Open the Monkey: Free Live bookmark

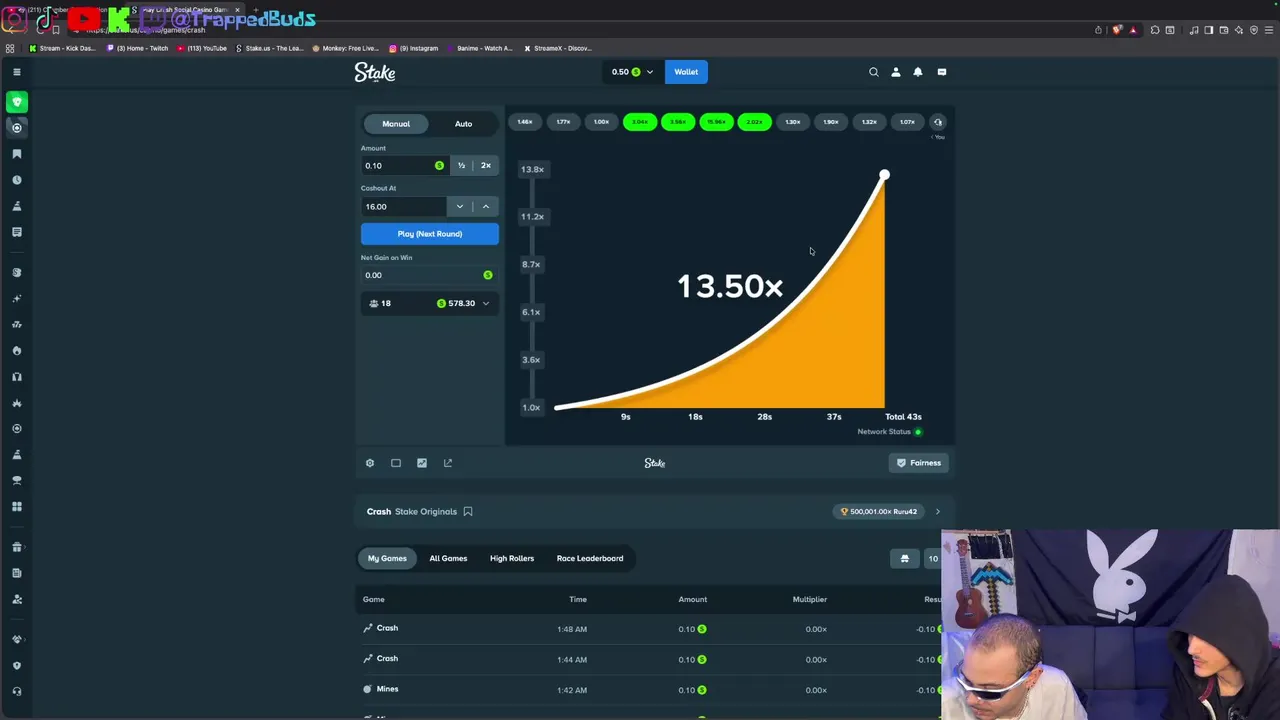(x=346, y=48)
